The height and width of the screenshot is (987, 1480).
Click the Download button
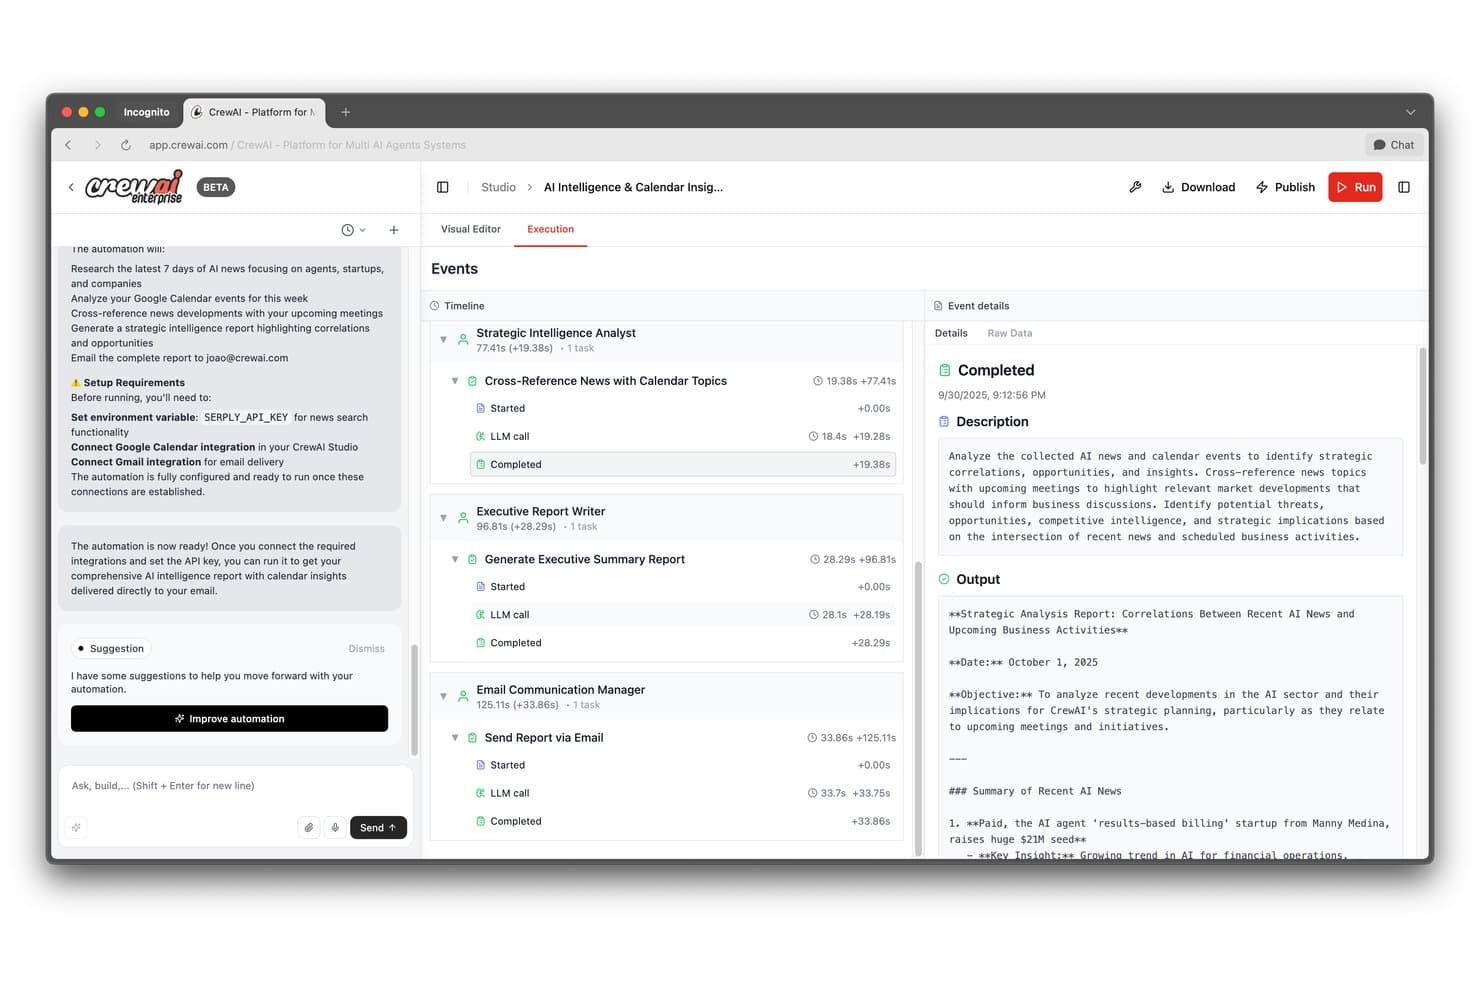tap(1198, 187)
